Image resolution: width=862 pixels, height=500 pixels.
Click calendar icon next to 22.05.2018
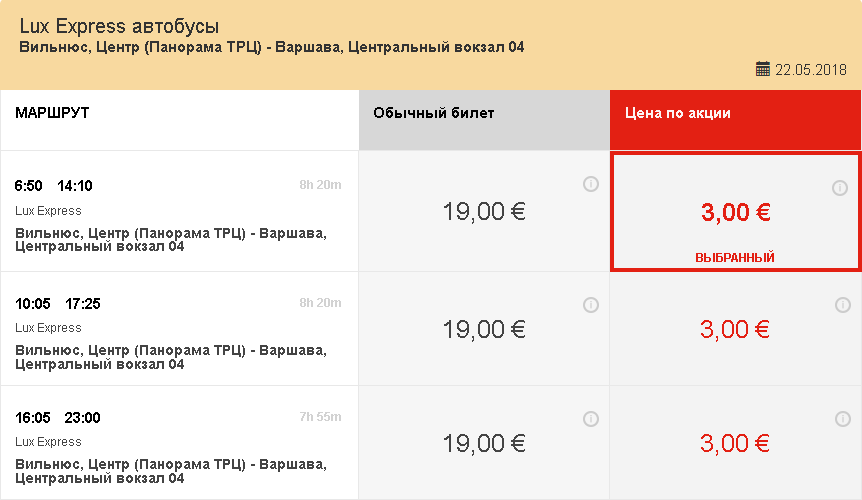(x=762, y=69)
